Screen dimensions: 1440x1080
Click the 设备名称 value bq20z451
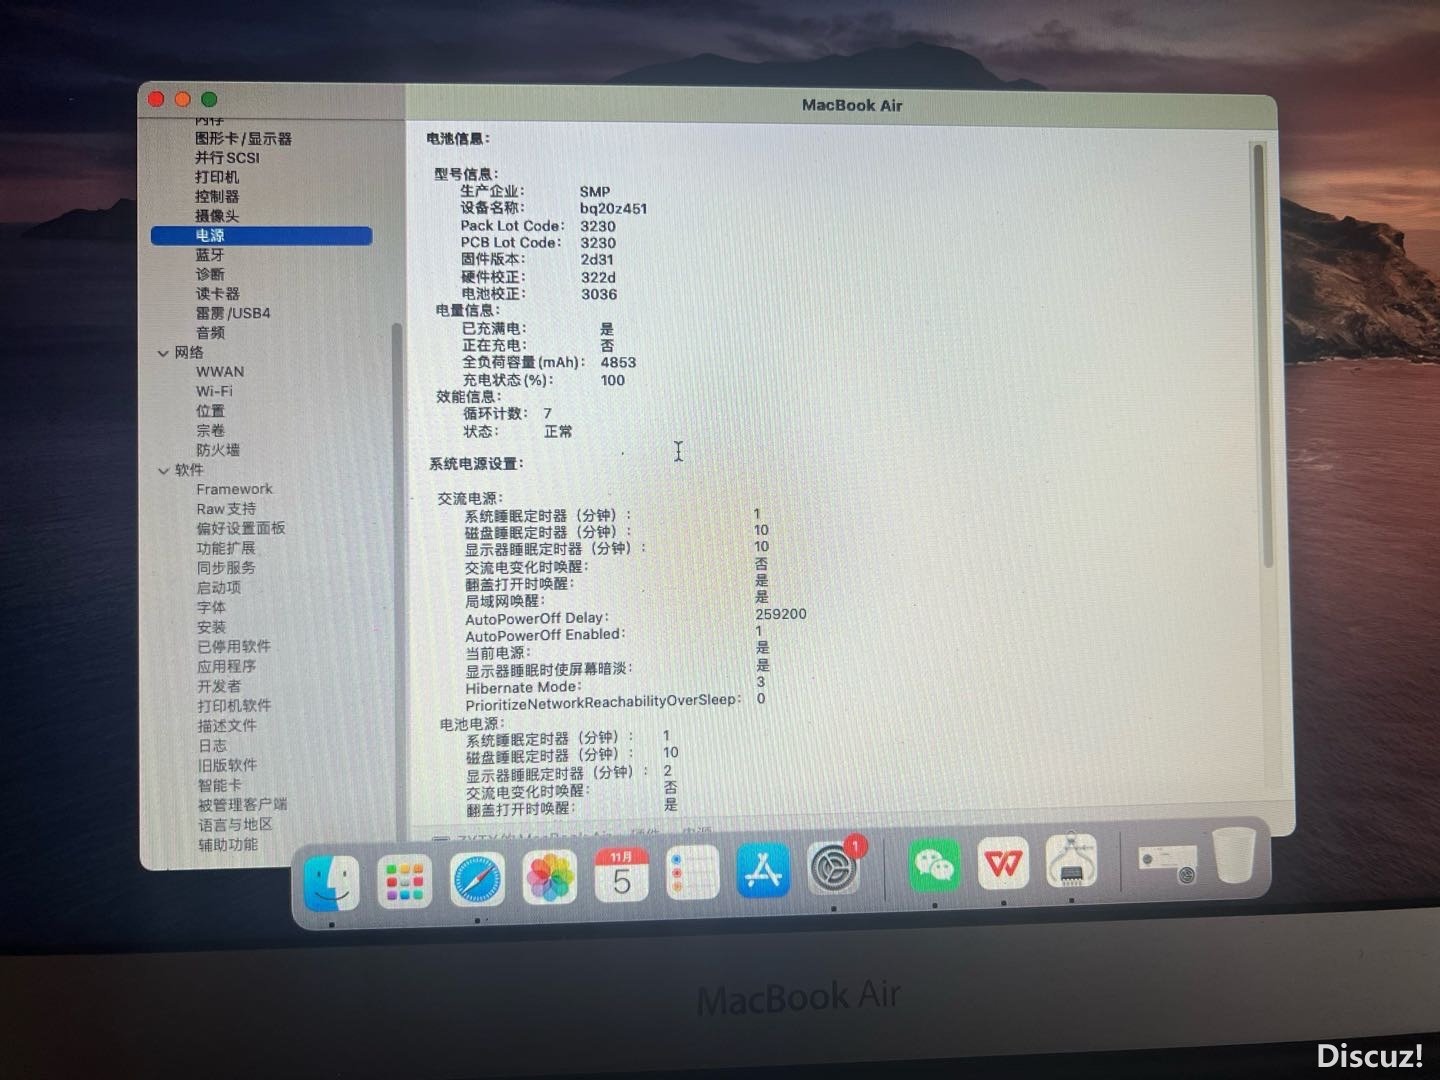point(613,208)
